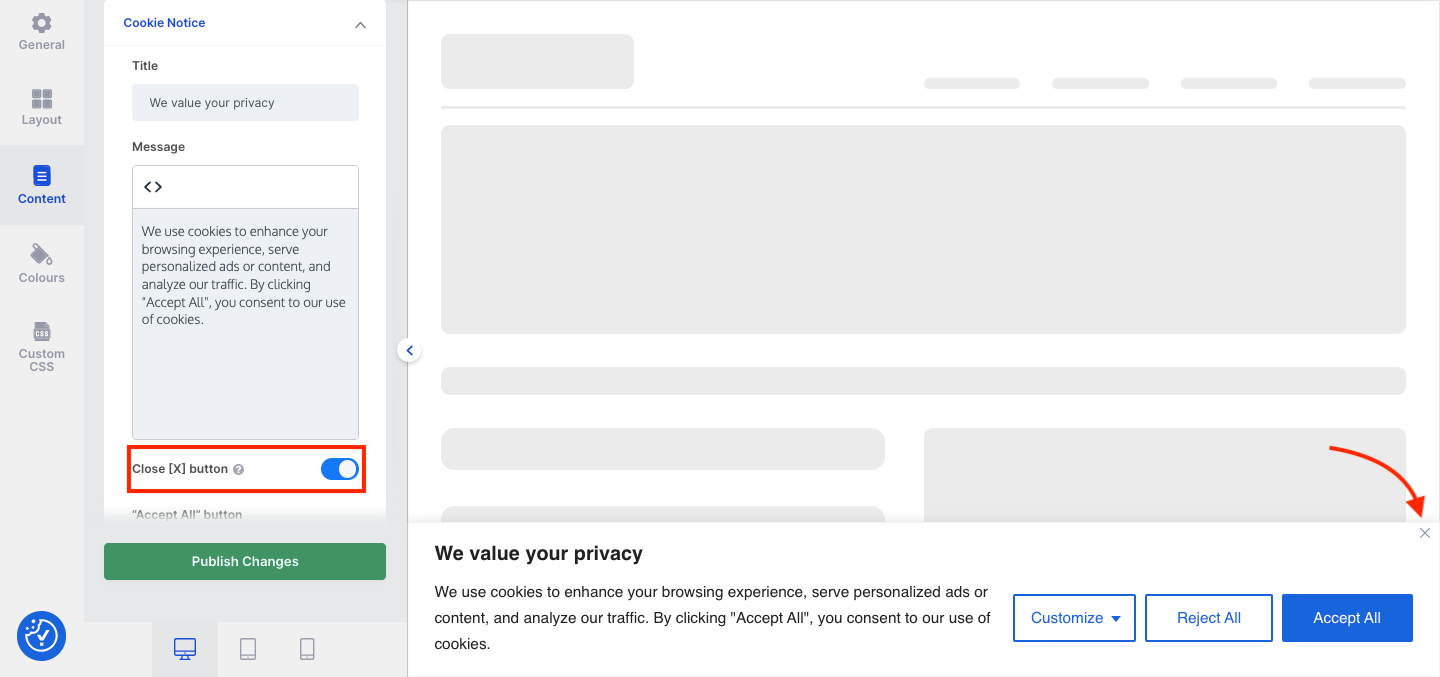This screenshot has height=677, width=1440.
Task: Open the Custom CSS icon
Action: (41, 331)
